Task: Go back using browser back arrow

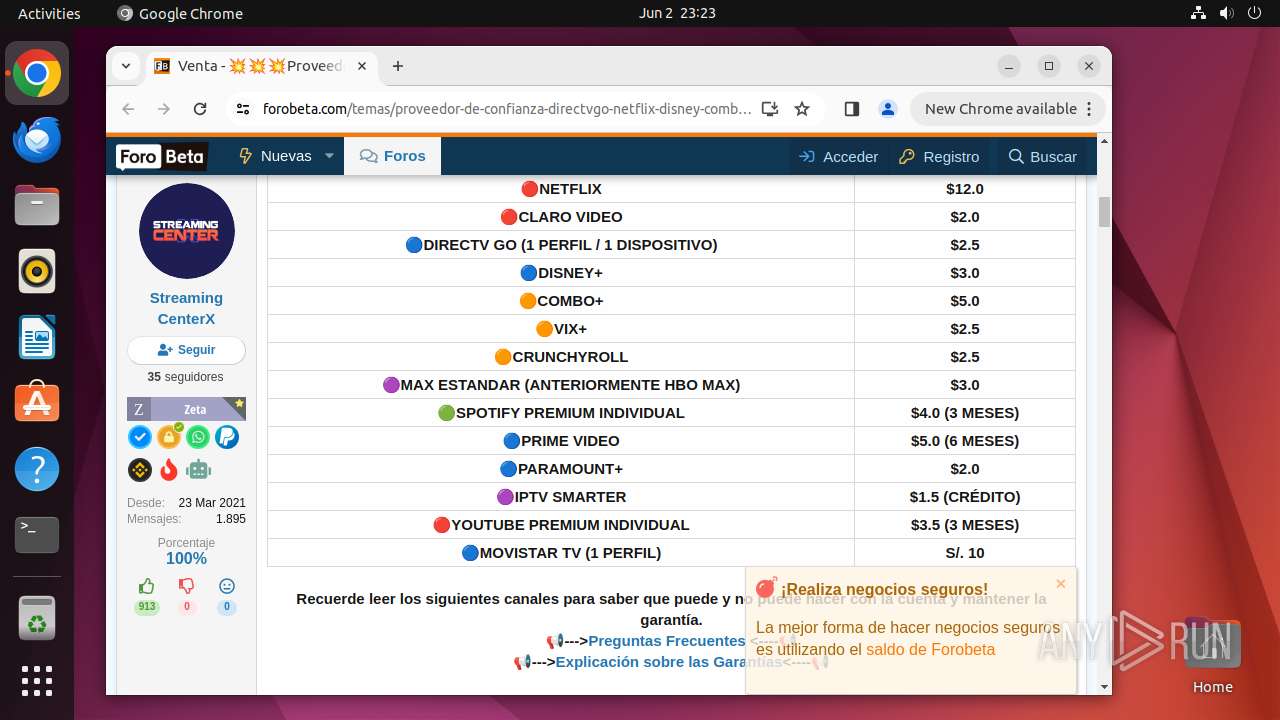Action: tap(128, 109)
